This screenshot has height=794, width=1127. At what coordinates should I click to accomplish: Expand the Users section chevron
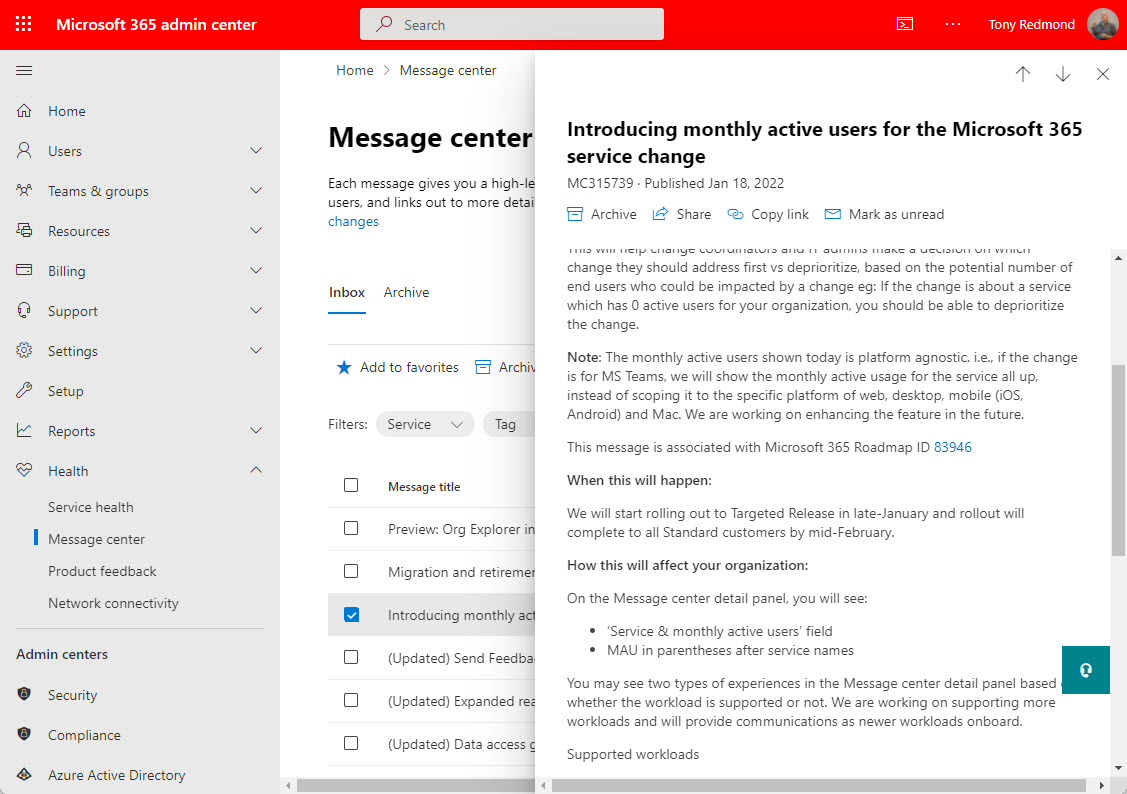pyautogui.click(x=256, y=150)
